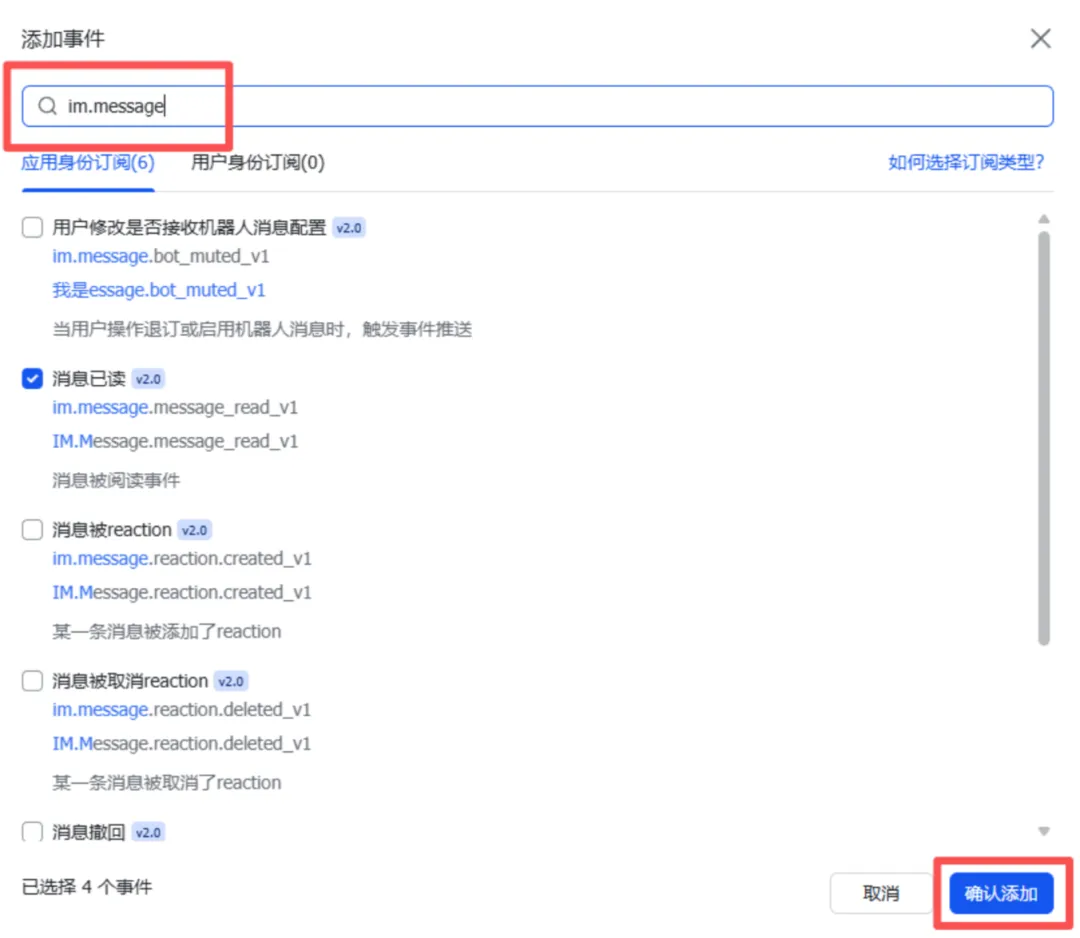Screen dimensions: 1080x938
Task: Click im.message.message_read_v1 event name
Action: tap(175, 408)
